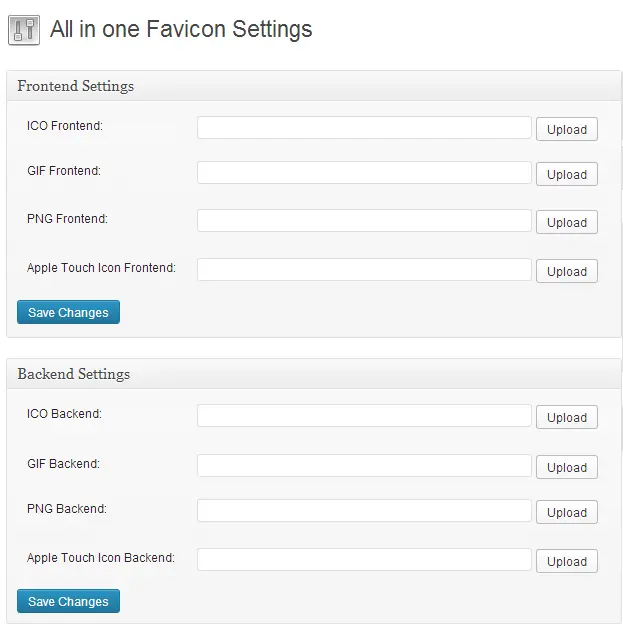This screenshot has width=623, height=630.
Task: Click the GIF Backend URL field
Action: point(364,466)
